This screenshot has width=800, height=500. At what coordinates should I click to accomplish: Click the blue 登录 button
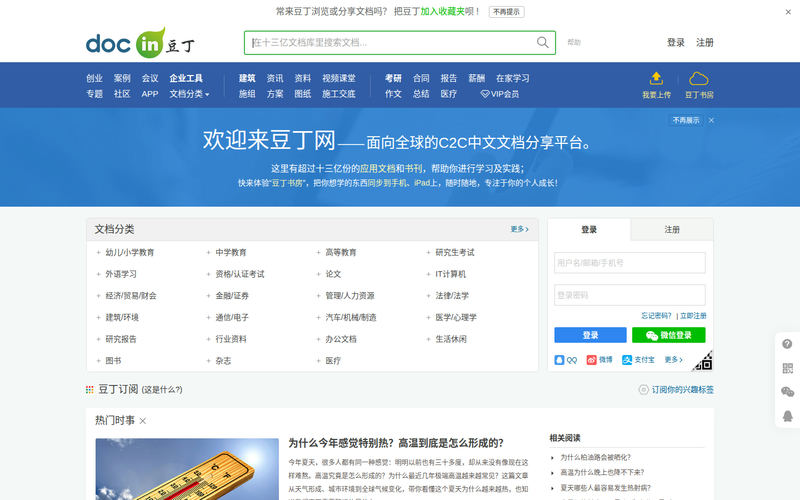[x=590, y=335]
